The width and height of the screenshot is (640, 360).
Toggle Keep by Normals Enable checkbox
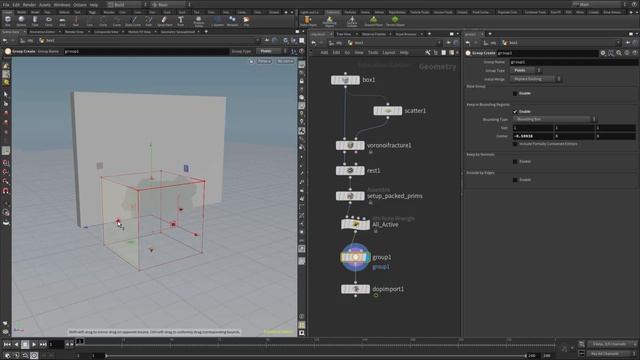(x=515, y=162)
